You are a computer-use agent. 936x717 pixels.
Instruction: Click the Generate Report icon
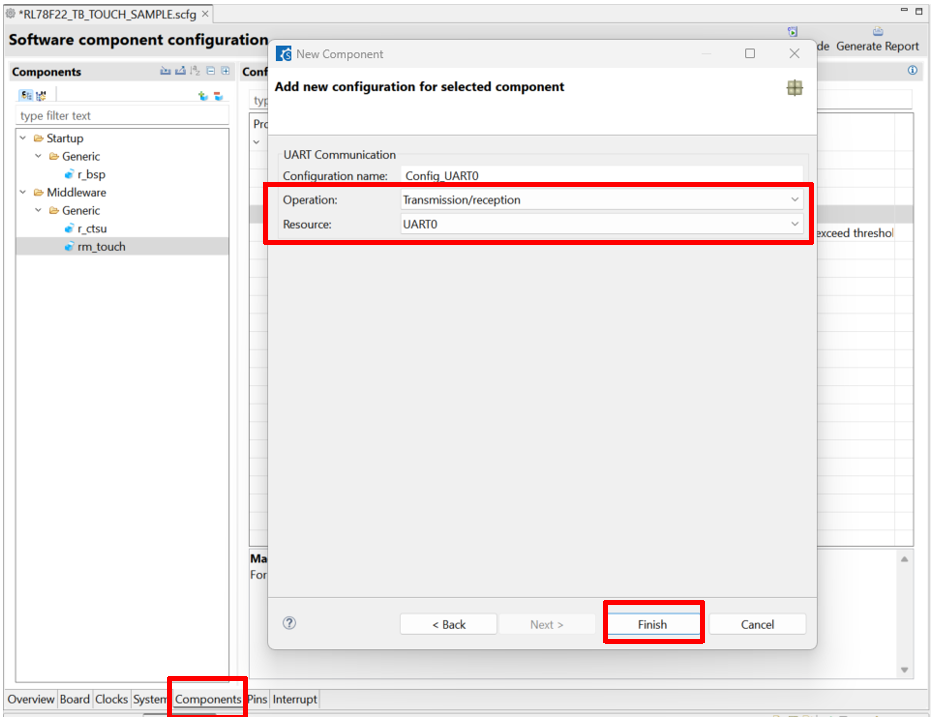tap(877, 33)
